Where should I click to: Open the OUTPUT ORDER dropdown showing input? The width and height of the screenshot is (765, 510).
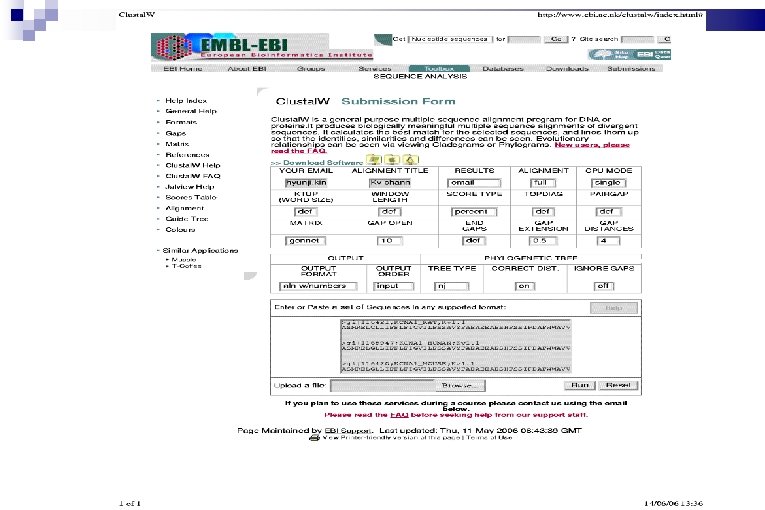point(393,286)
